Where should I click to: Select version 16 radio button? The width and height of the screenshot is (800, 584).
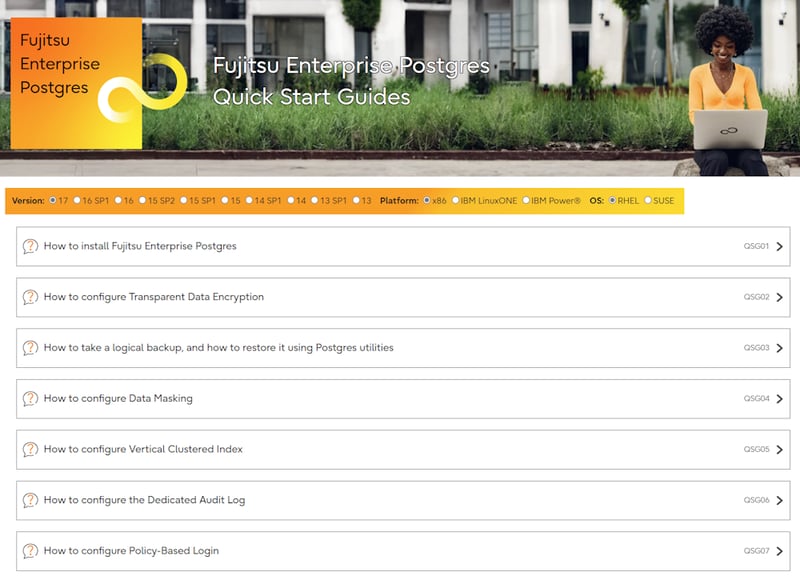[x=118, y=200]
